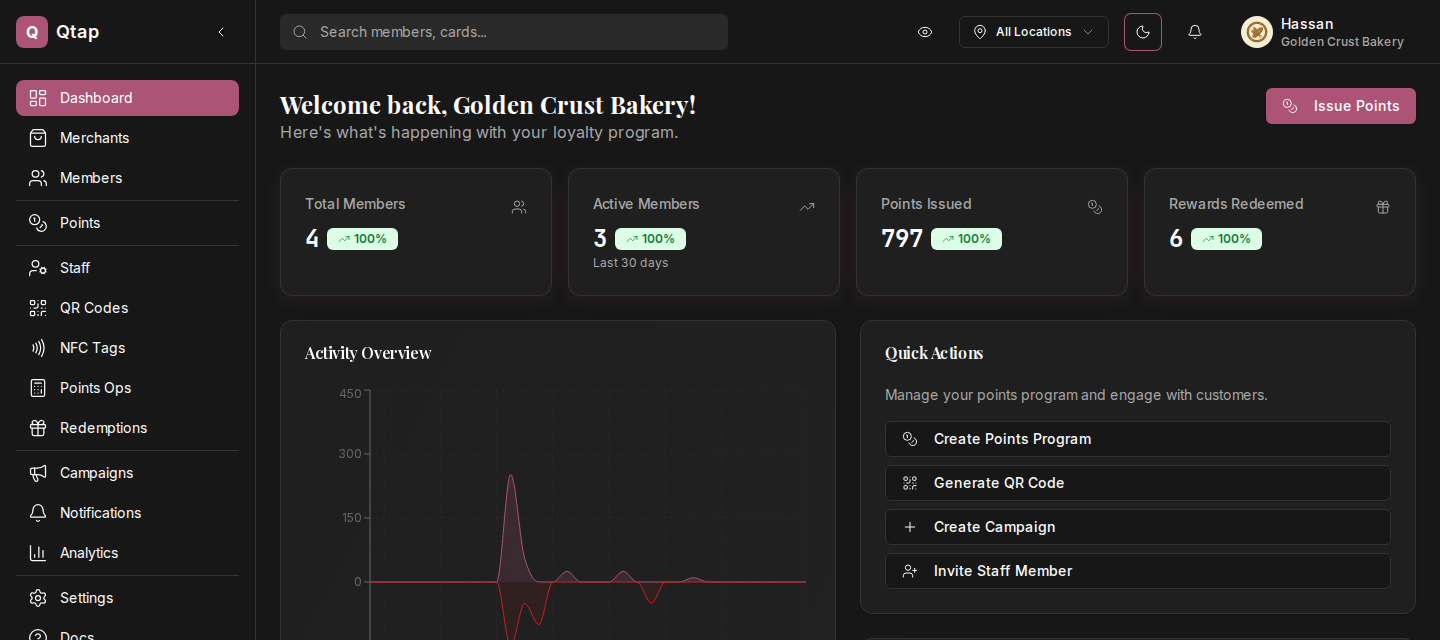This screenshot has width=1440, height=640.
Task: Open Settings page
Action: 127,598
